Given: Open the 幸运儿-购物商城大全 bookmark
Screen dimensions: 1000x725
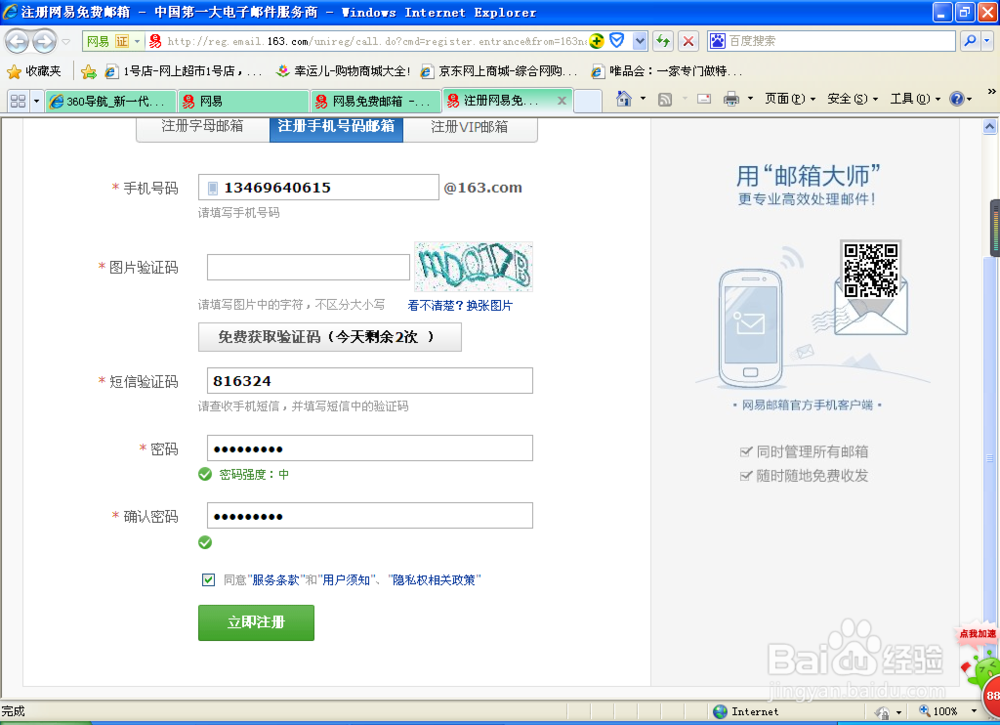Looking at the screenshot, I should pyautogui.click(x=343, y=71).
